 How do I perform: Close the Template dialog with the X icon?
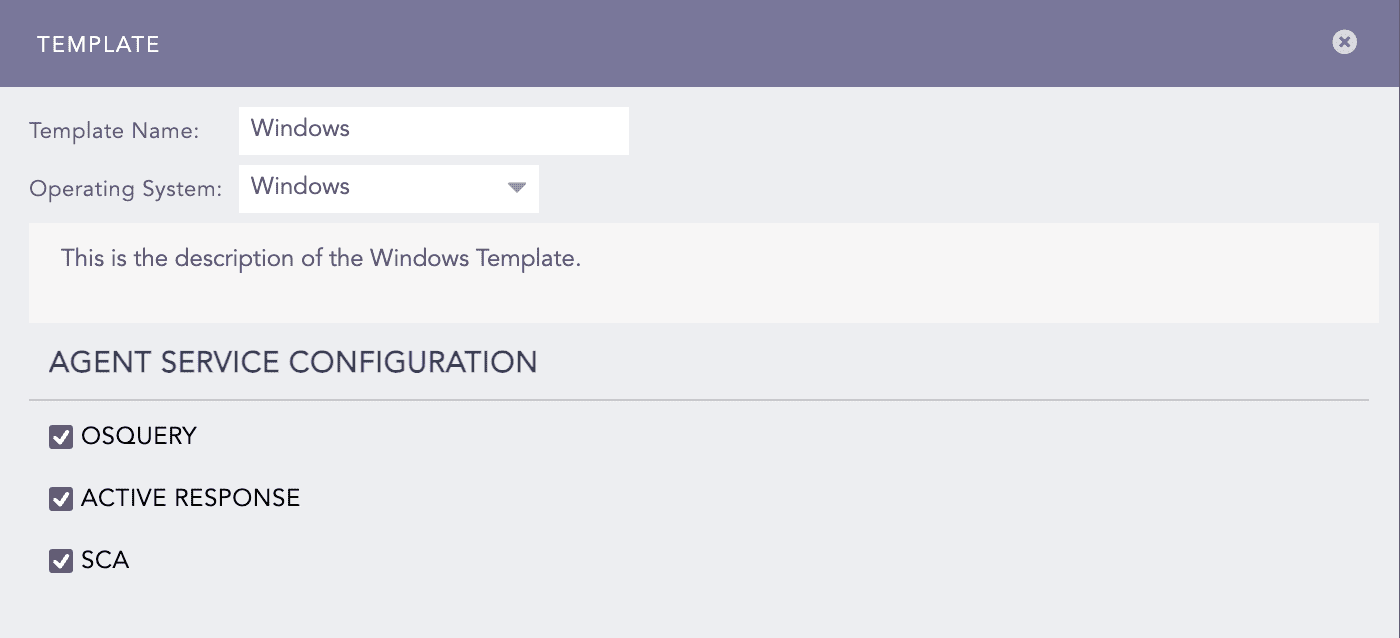click(1344, 42)
